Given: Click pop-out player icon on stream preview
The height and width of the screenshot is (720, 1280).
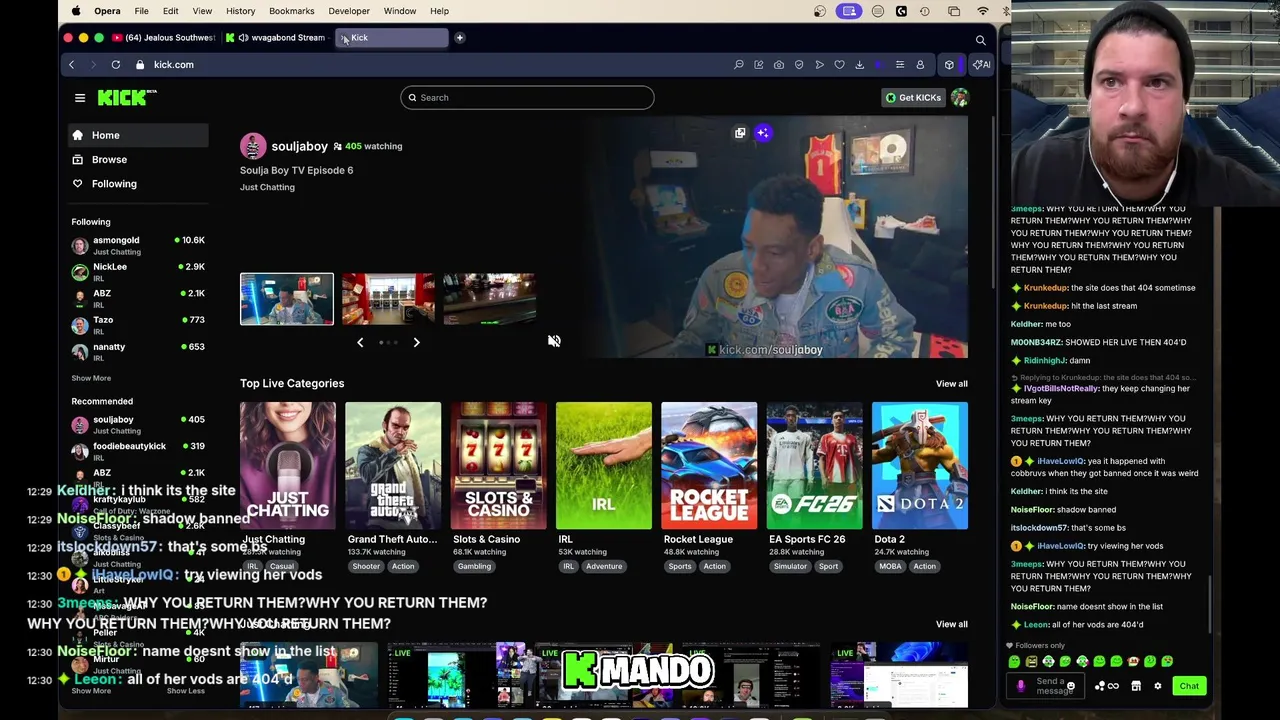Looking at the screenshot, I should click(740, 133).
